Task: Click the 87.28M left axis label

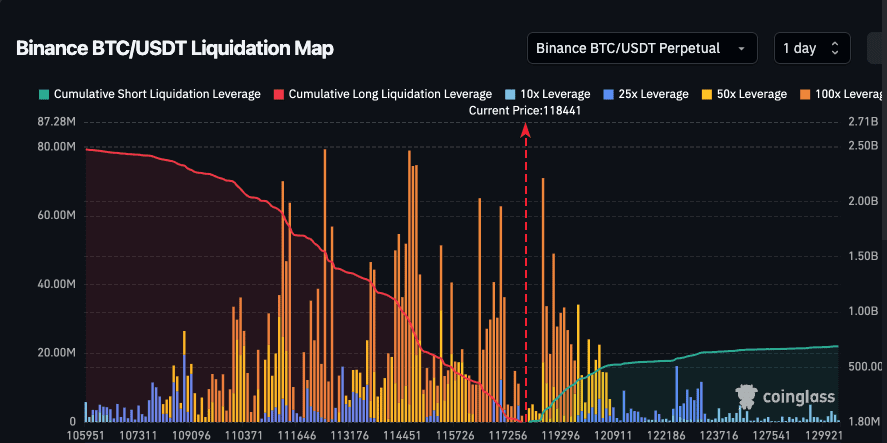Action: [x=59, y=122]
